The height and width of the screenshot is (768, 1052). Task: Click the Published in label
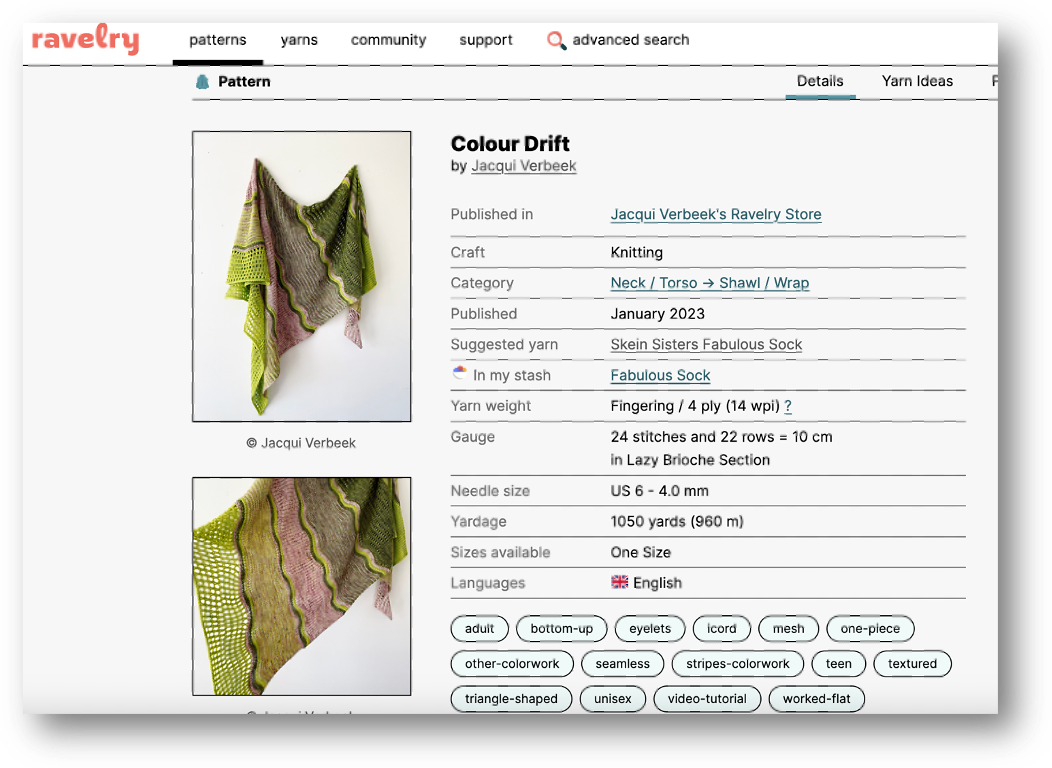click(492, 214)
